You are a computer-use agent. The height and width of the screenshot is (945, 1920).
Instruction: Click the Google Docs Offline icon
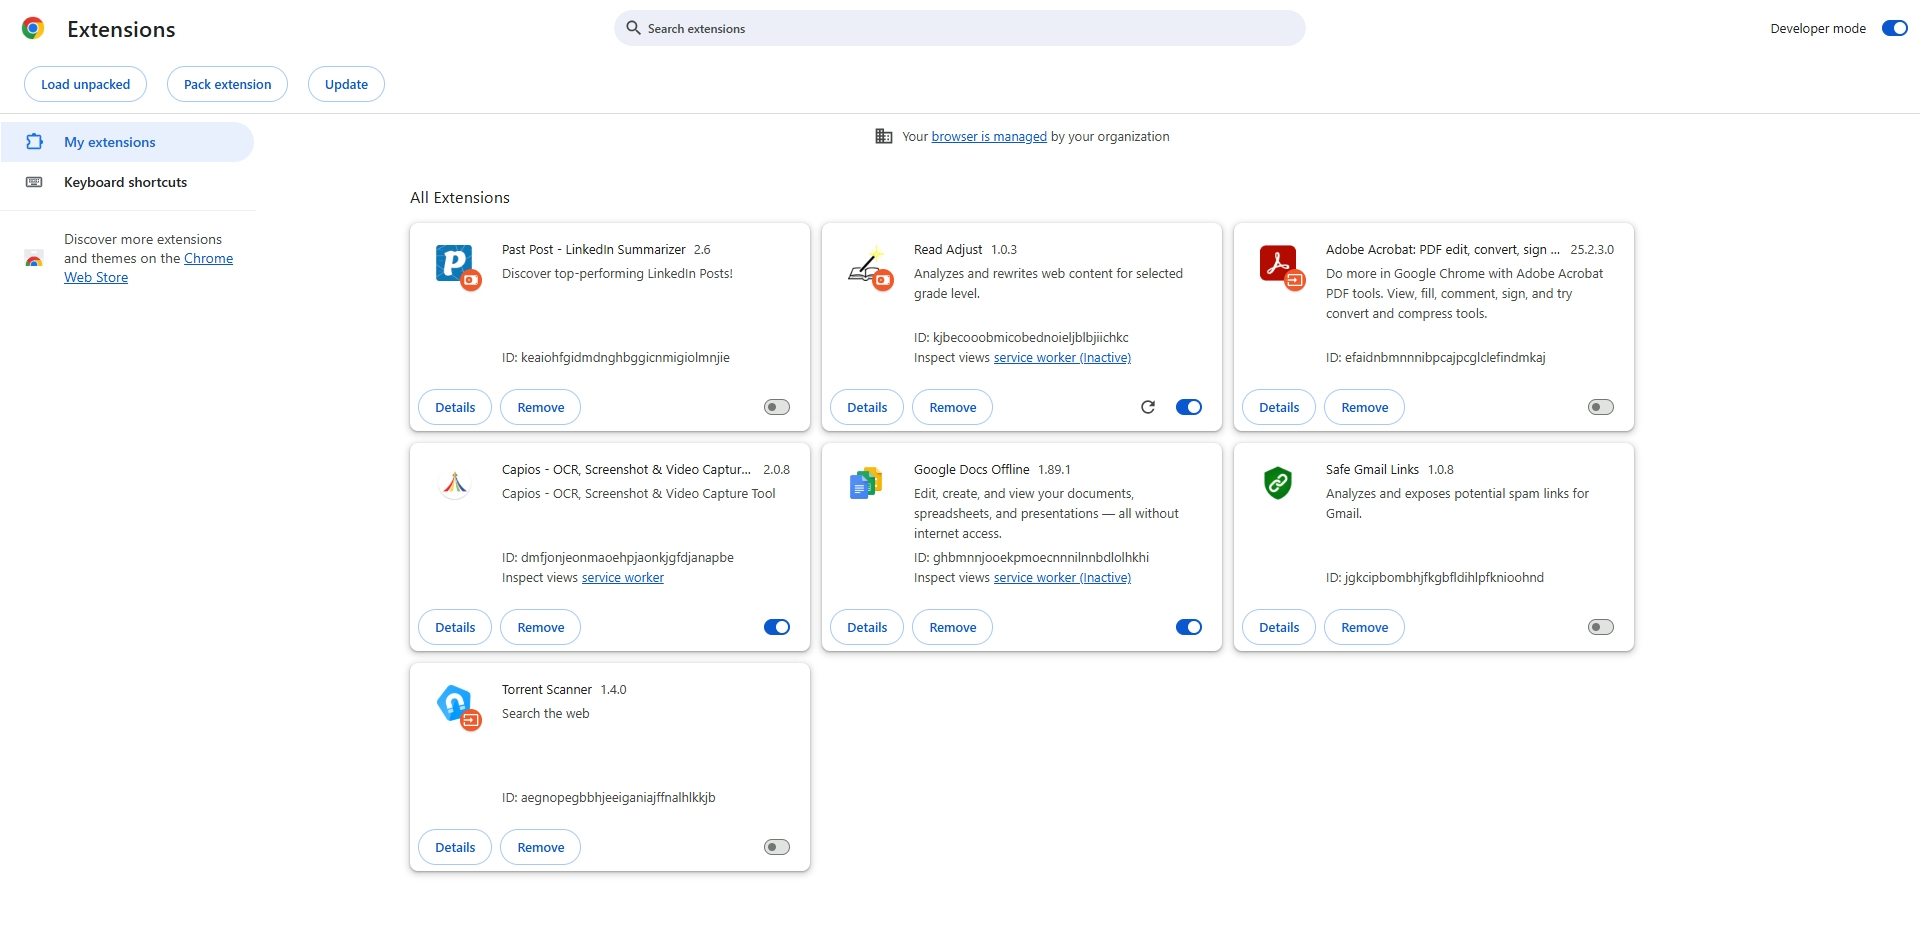tap(866, 484)
